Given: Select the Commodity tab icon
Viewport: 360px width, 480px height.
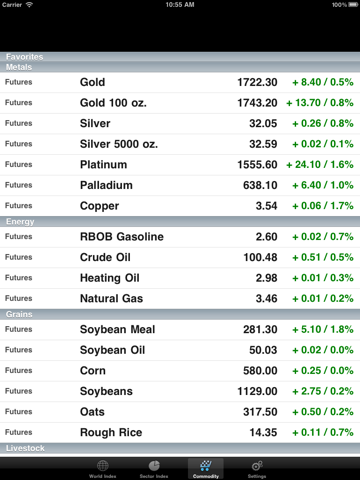Looking at the screenshot, I should pyautogui.click(x=206, y=465).
